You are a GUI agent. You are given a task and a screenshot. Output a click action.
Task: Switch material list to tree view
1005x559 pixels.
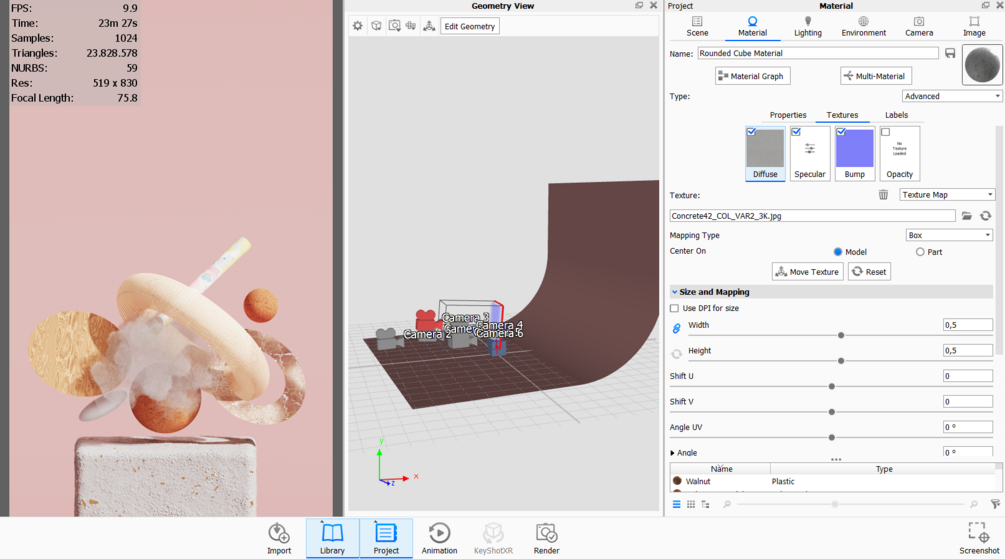click(x=705, y=505)
